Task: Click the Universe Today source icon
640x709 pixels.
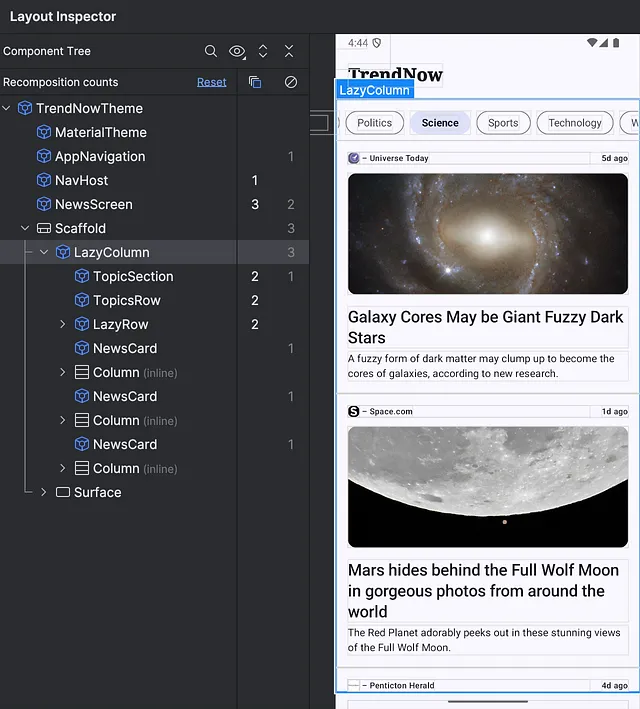Action: click(x=354, y=158)
